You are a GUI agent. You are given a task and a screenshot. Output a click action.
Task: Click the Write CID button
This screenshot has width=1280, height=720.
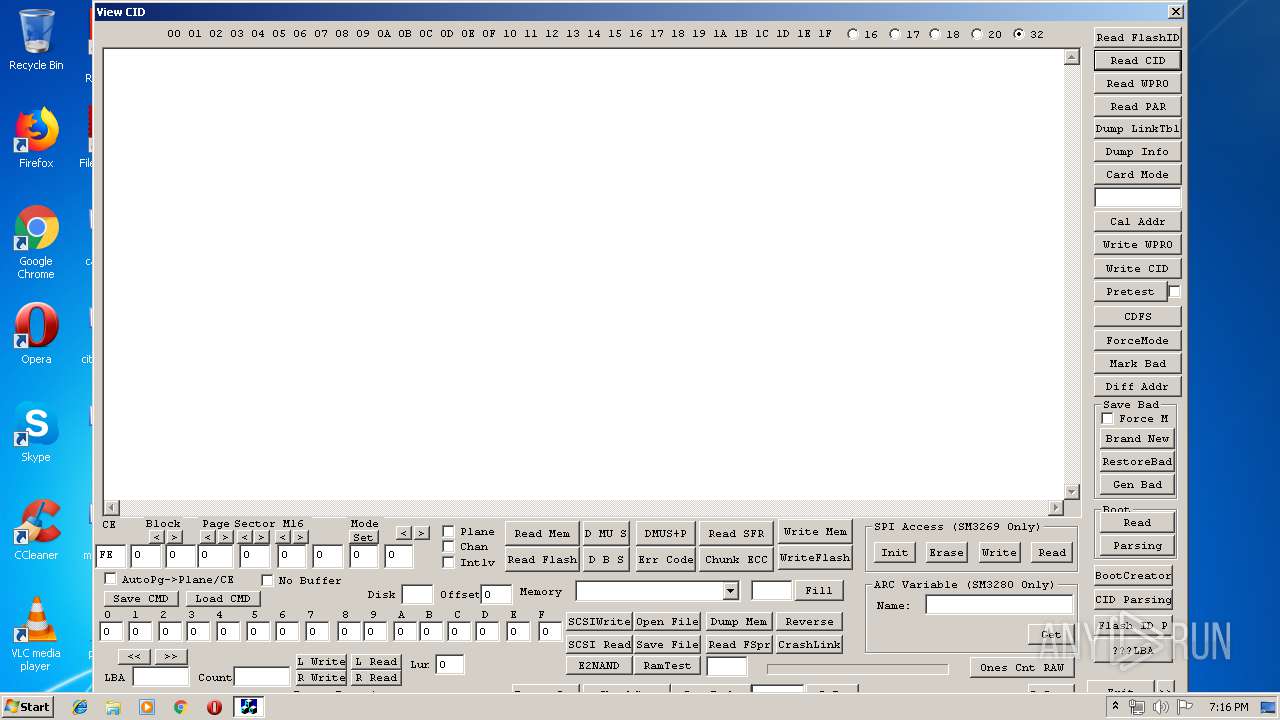[x=1138, y=269]
